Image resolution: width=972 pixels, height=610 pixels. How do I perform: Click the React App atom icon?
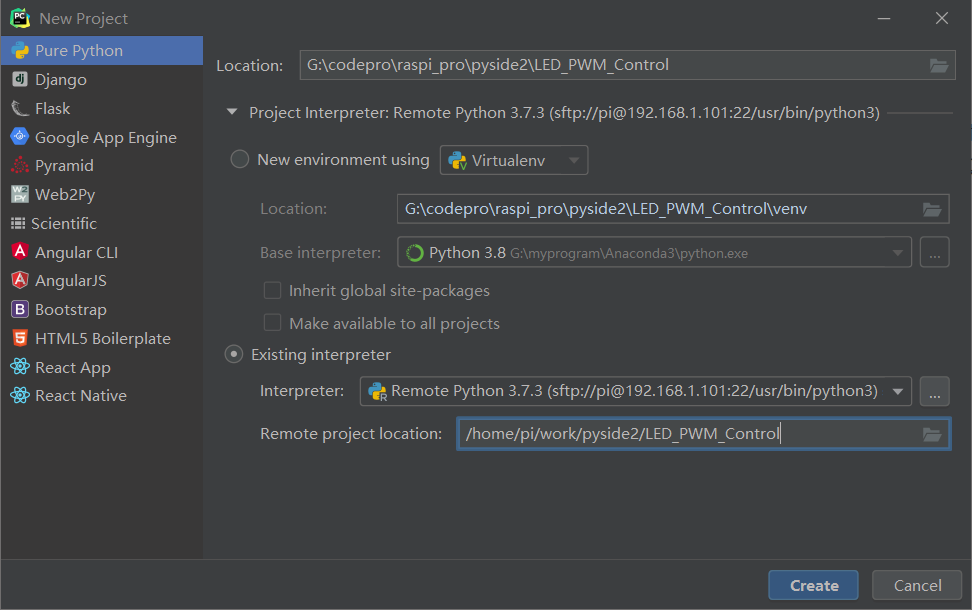click(x=20, y=367)
